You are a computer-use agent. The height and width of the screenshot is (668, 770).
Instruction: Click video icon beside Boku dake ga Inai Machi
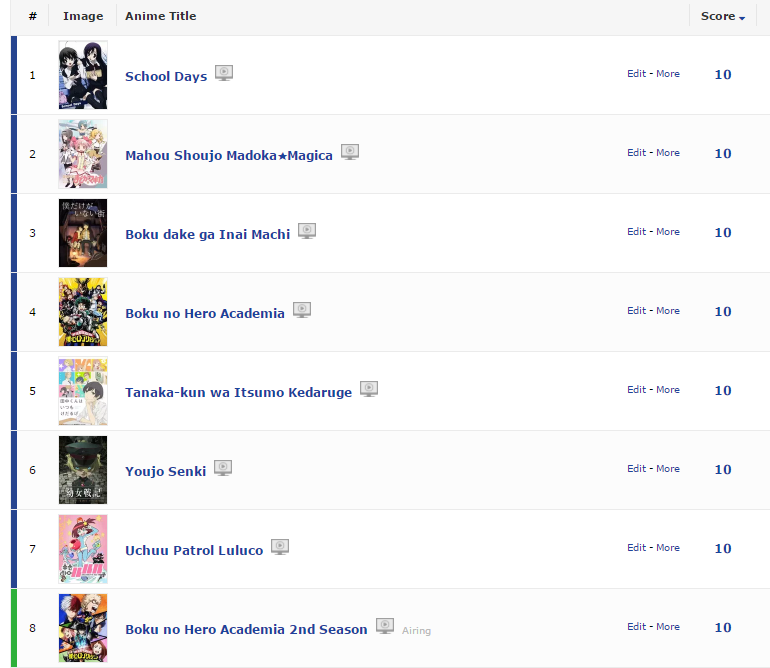pyautogui.click(x=307, y=231)
